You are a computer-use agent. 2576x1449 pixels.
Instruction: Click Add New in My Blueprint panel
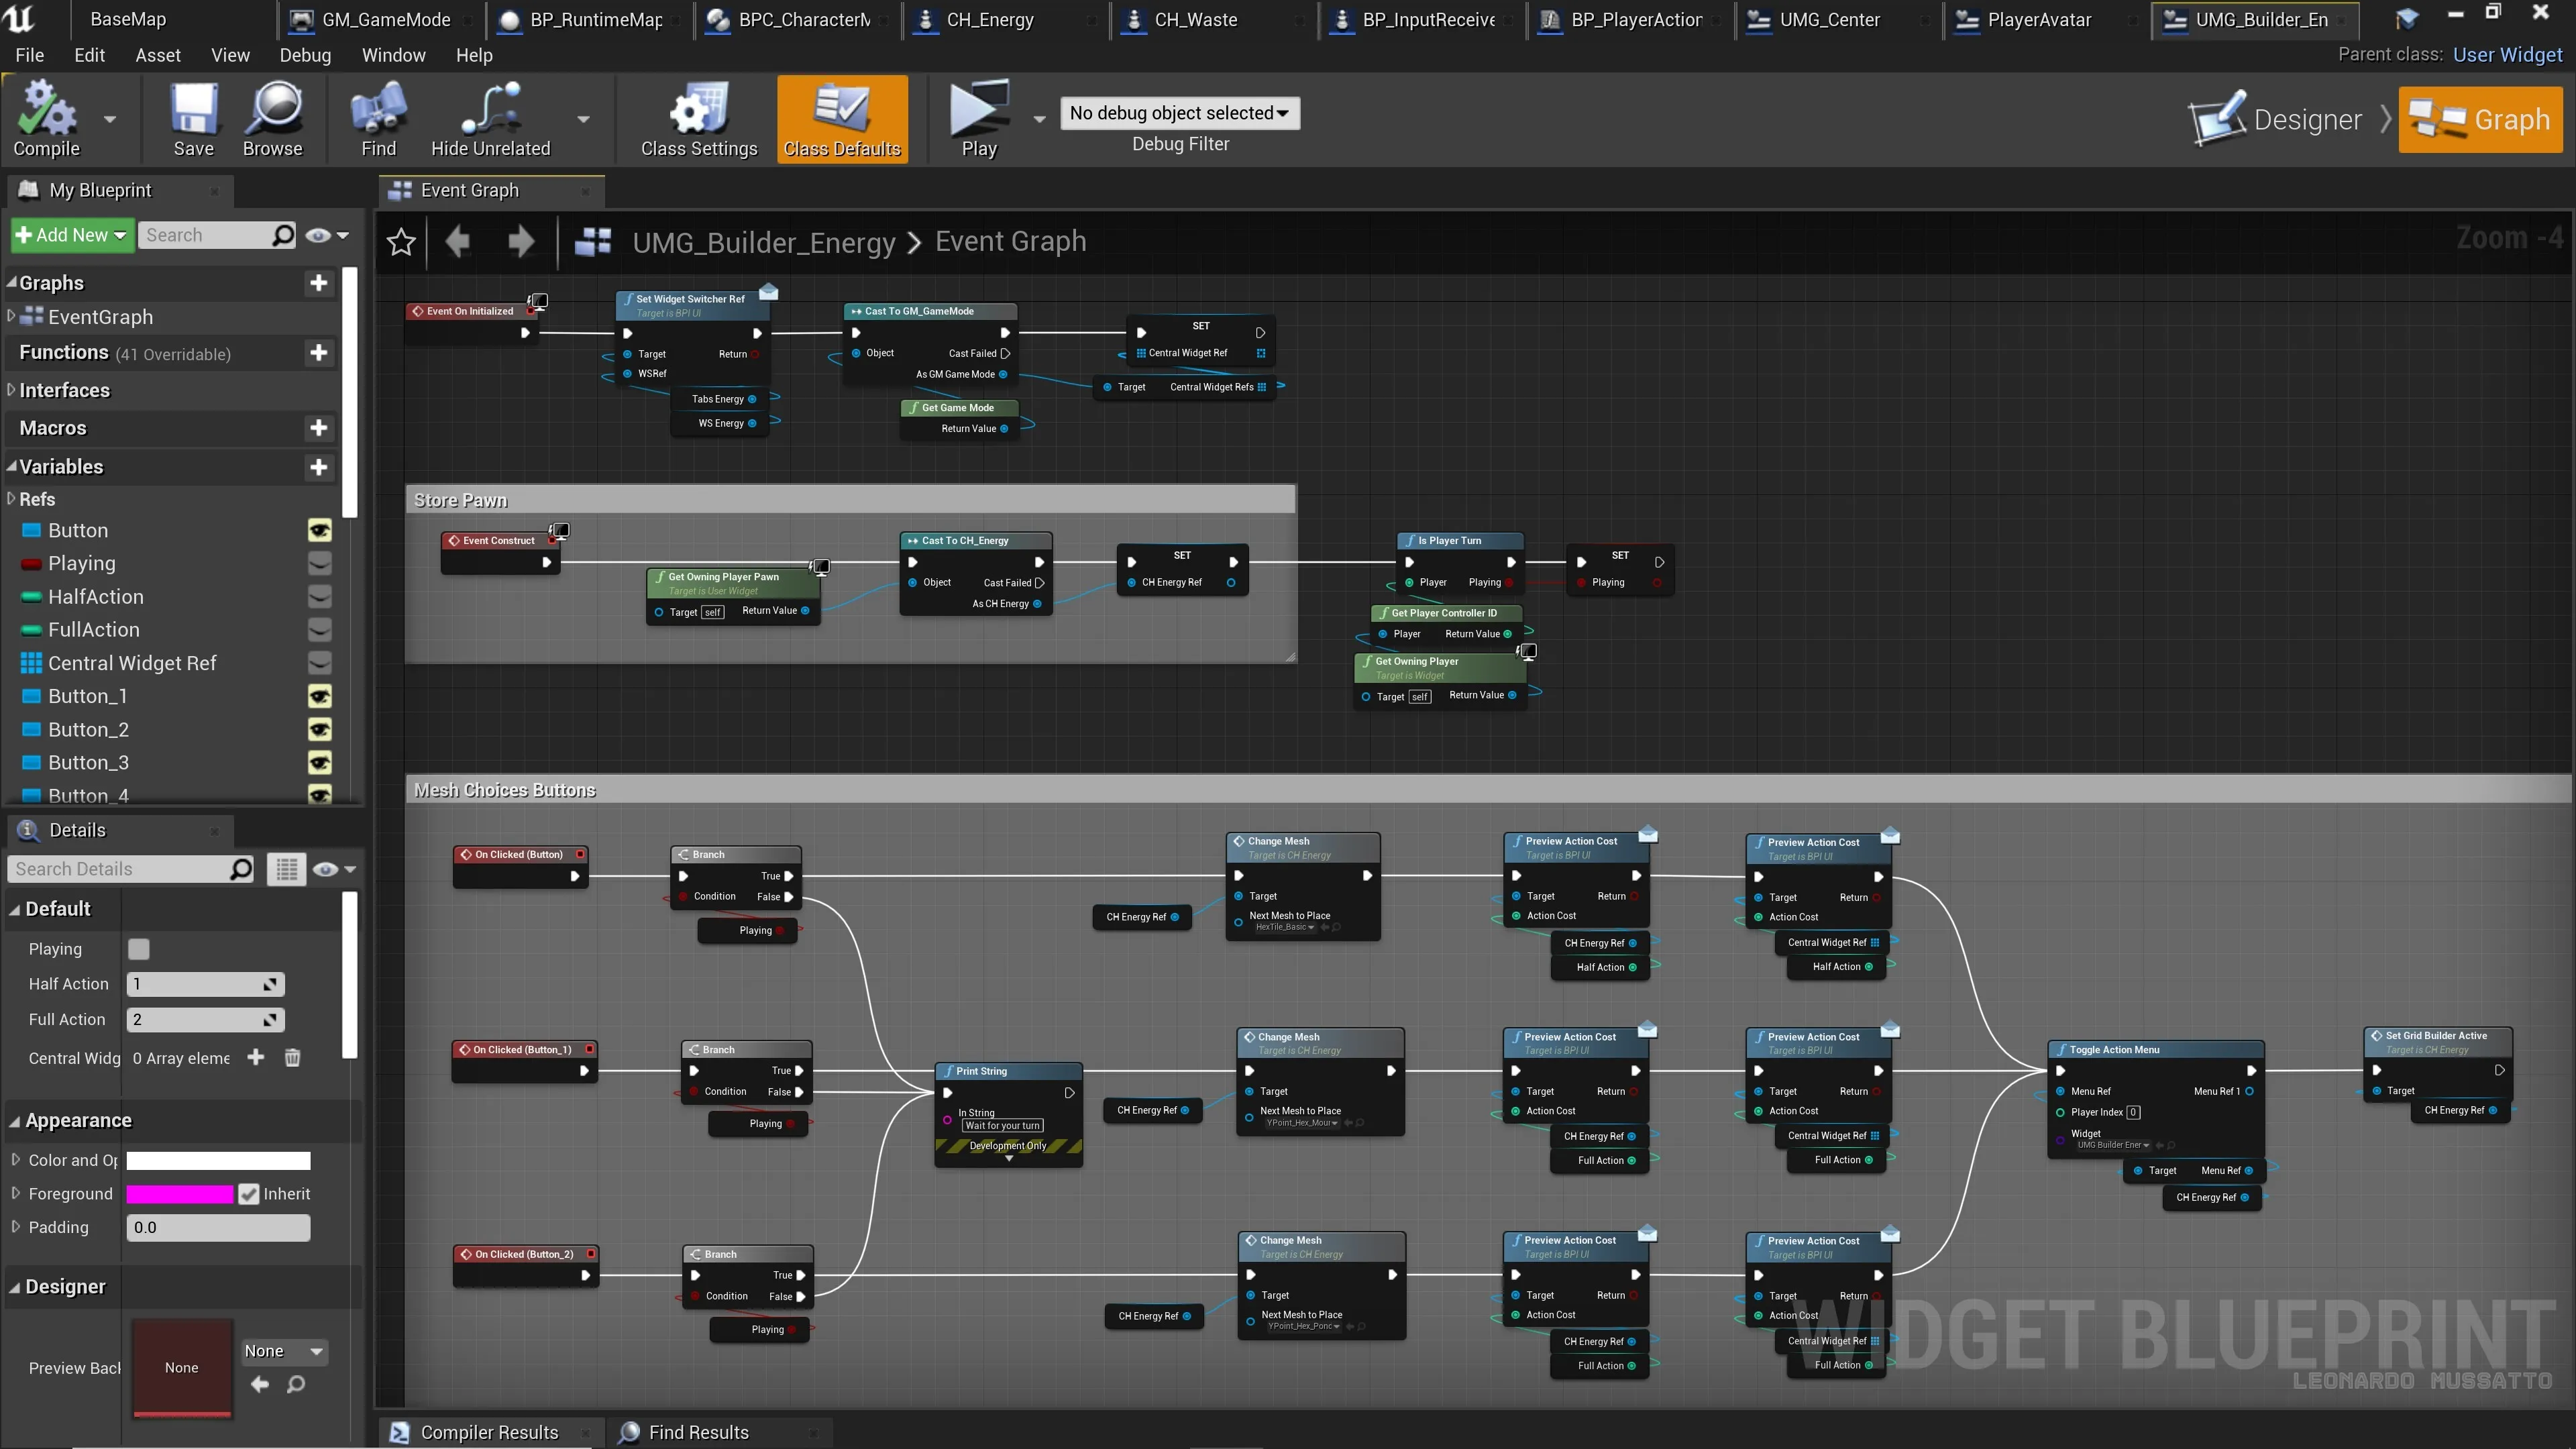pos(70,234)
